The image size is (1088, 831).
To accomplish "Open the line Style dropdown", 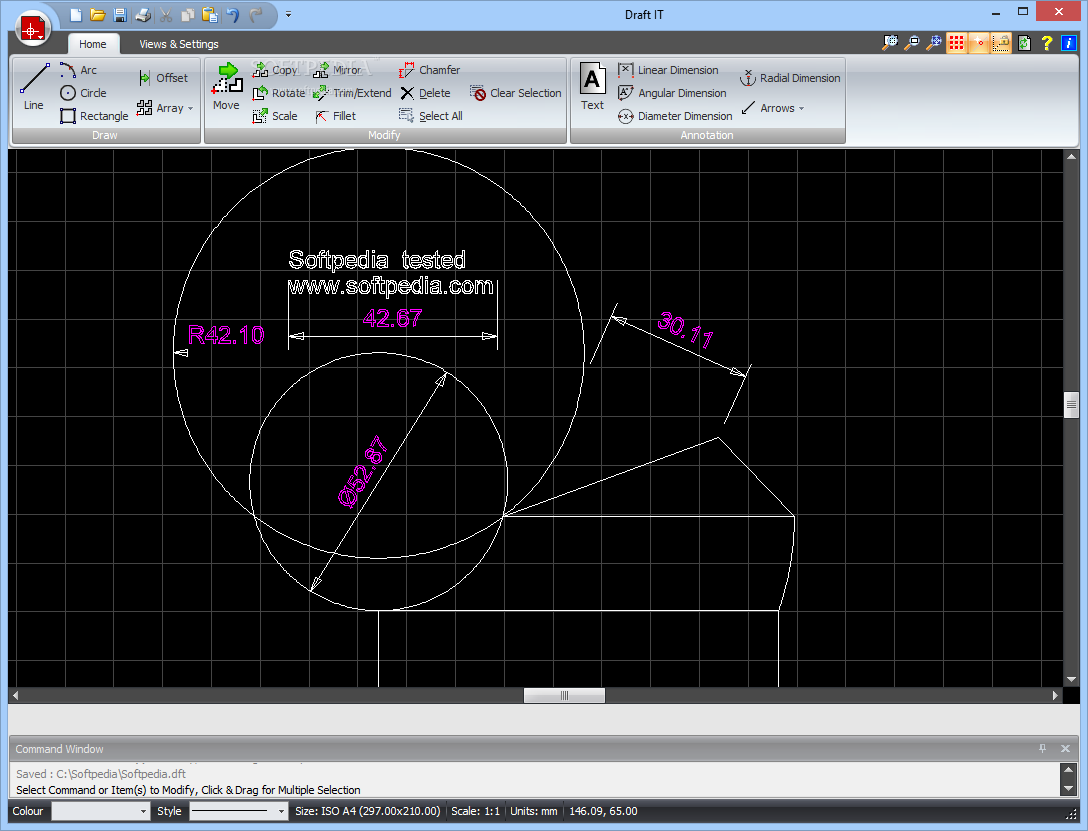I will pos(239,811).
